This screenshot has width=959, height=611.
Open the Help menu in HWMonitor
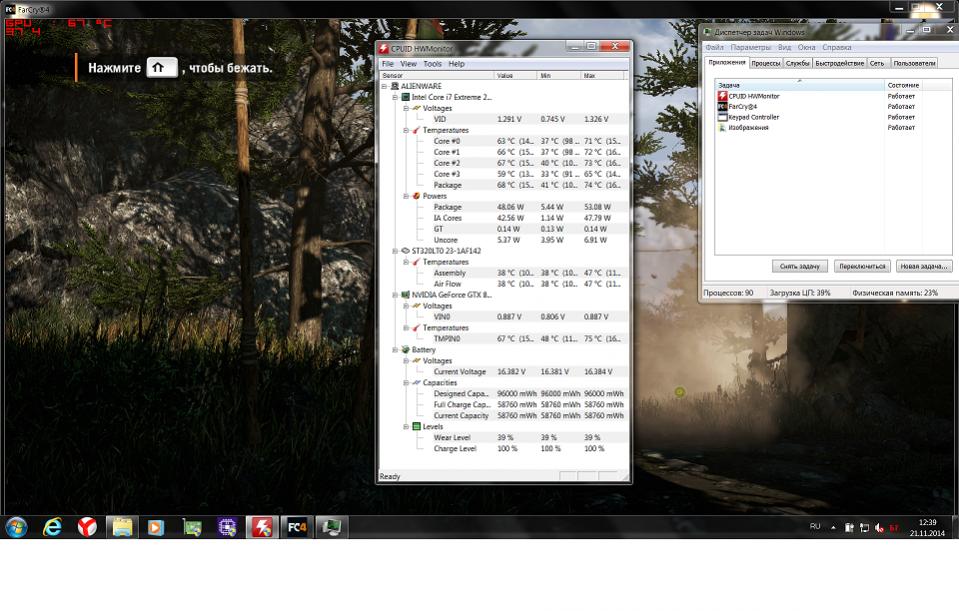(x=456, y=64)
